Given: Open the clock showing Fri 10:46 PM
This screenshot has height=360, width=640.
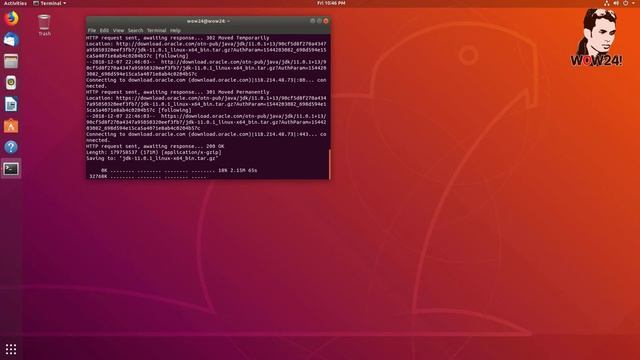Looking at the screenshot, I should coord(331,3).
